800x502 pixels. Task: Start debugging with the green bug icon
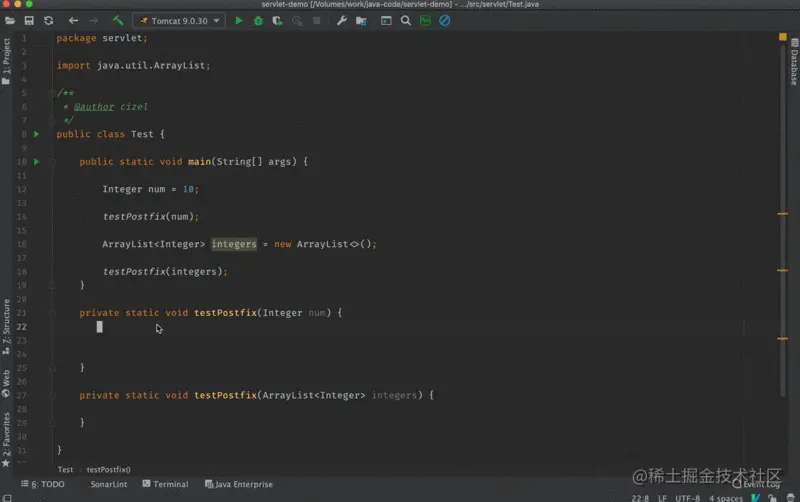(x=258, y=21)
